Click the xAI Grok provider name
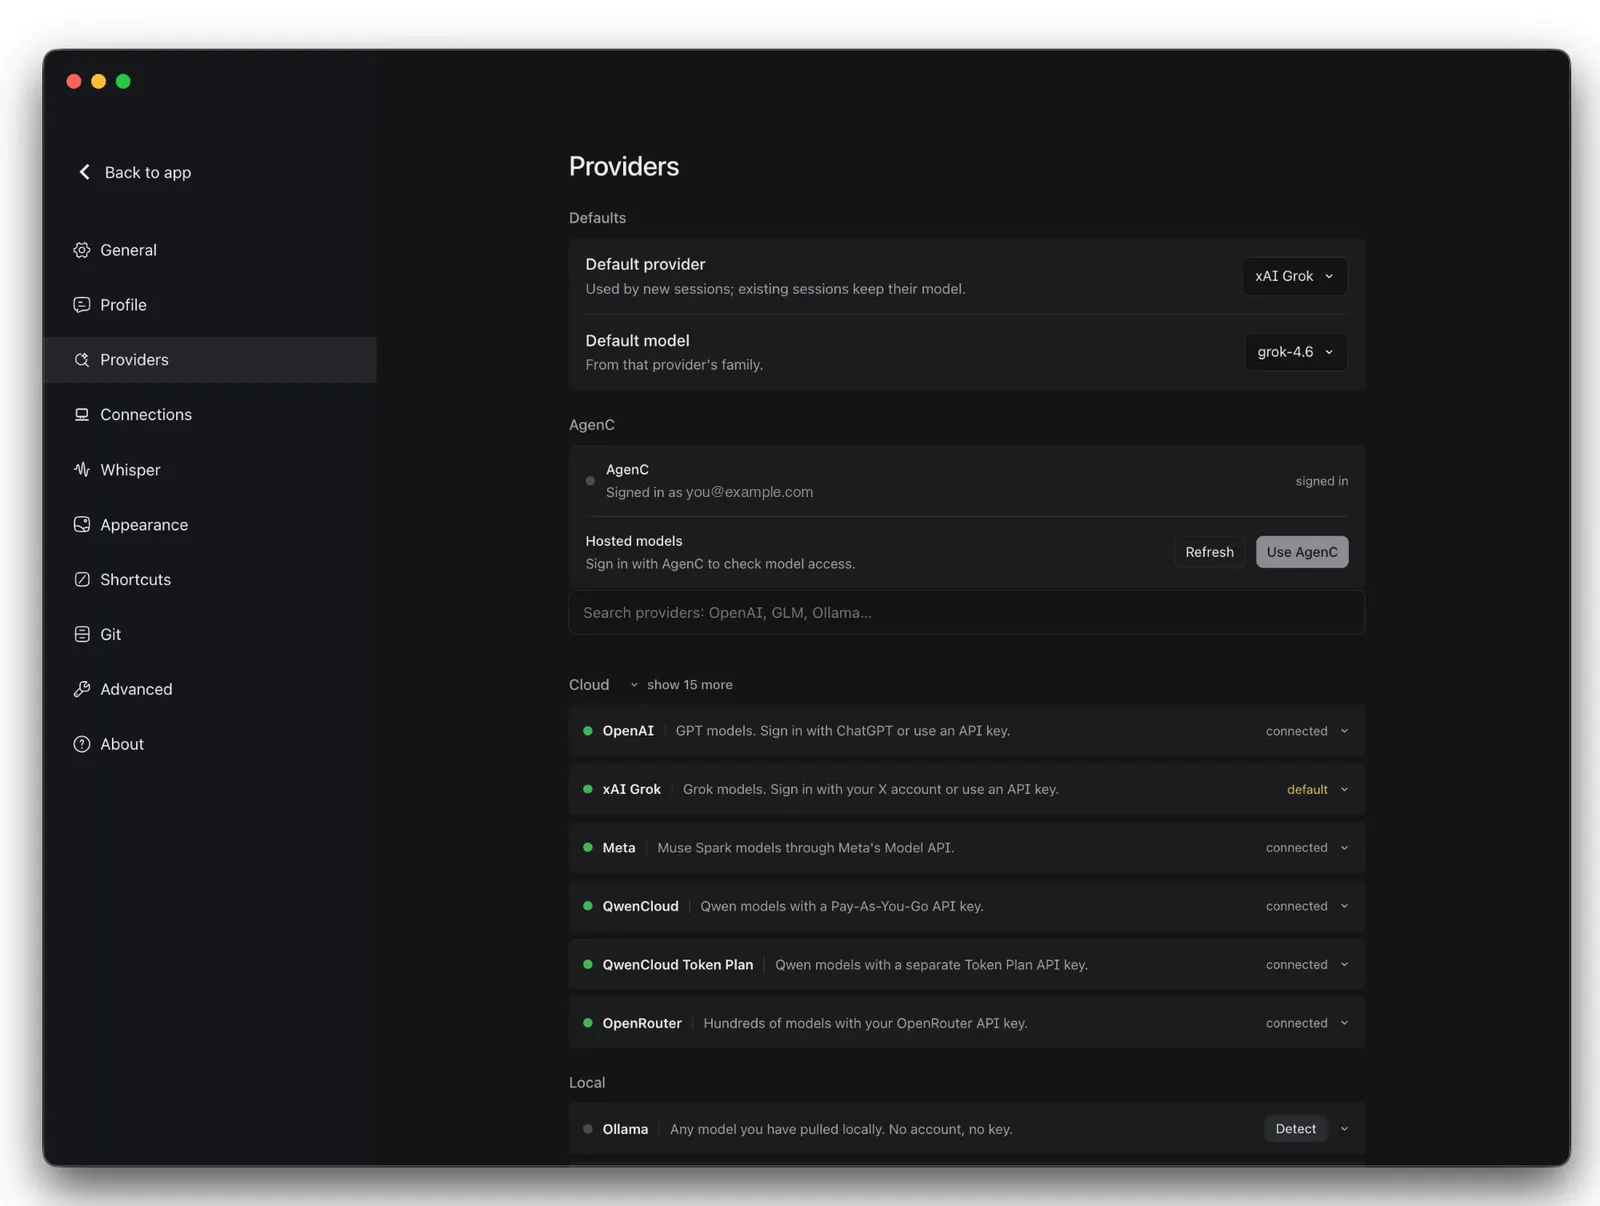This screenshot has width=1600, height=1206. coord(631,789)
